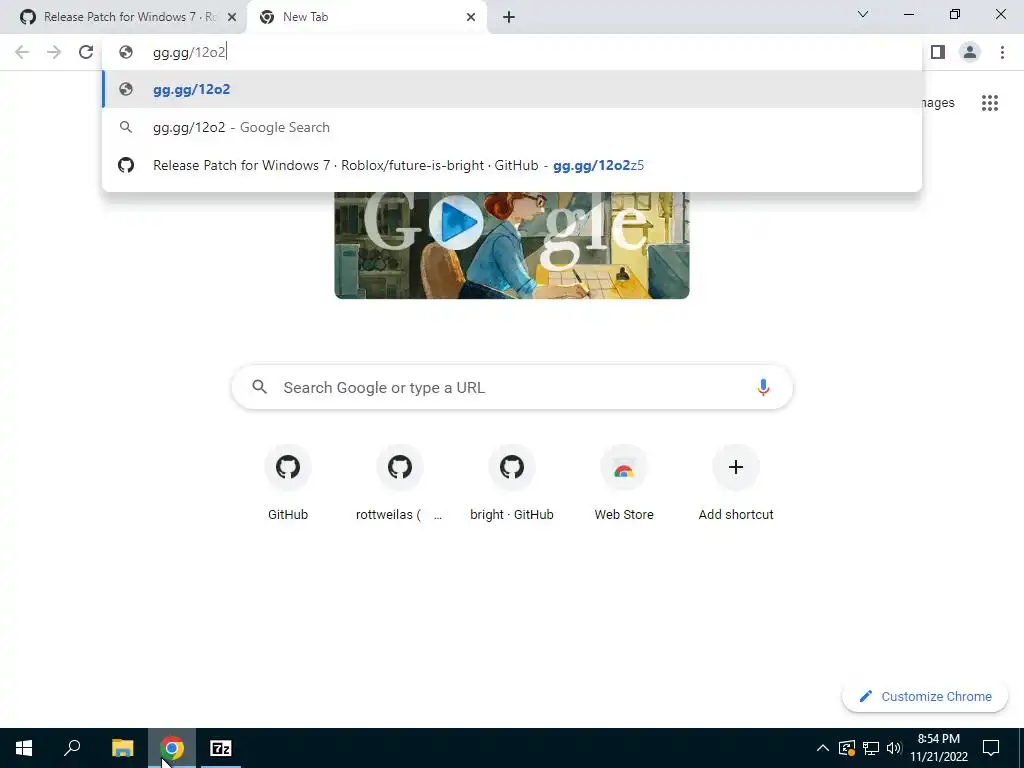This screenshot has height=768, width=1024.
Task: Open File Explorer from the taskbar
Action: coord(122,748)
